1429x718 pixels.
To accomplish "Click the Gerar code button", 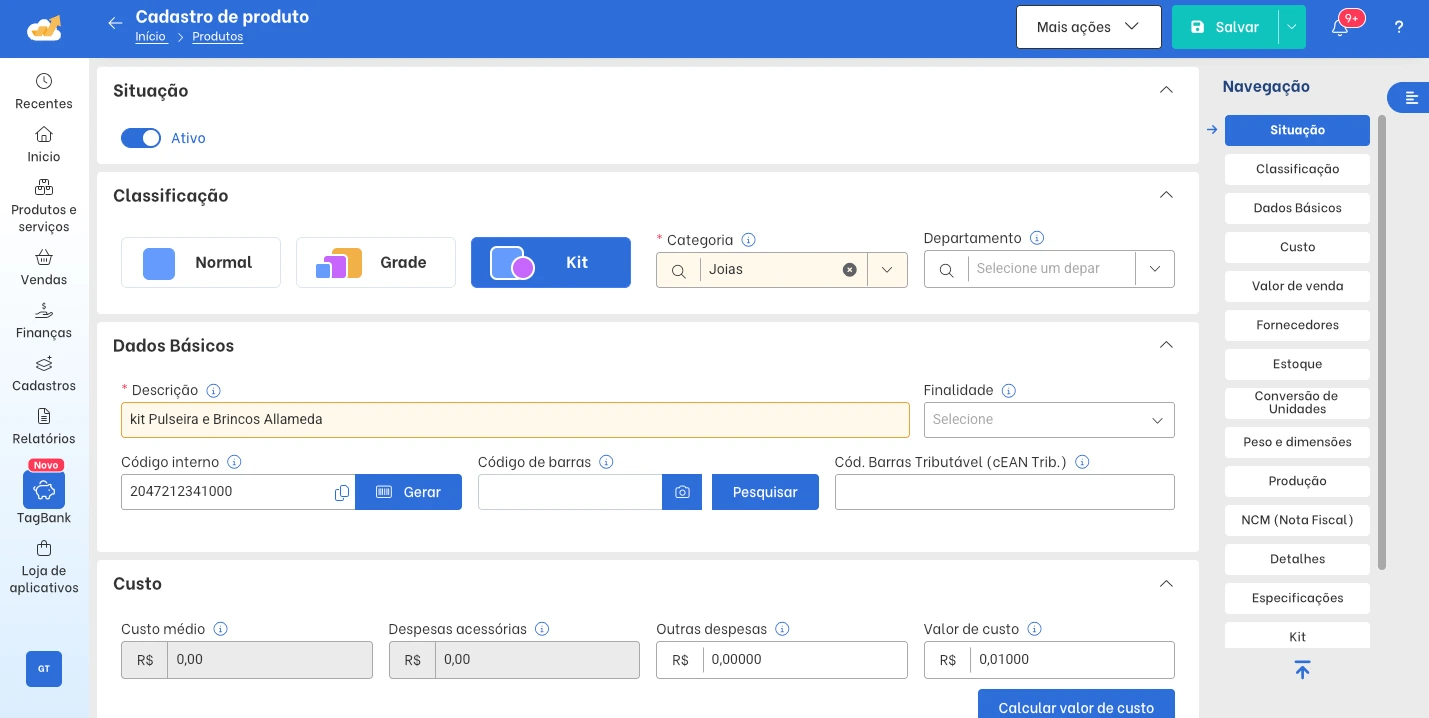I will click(x=408, y=492).
